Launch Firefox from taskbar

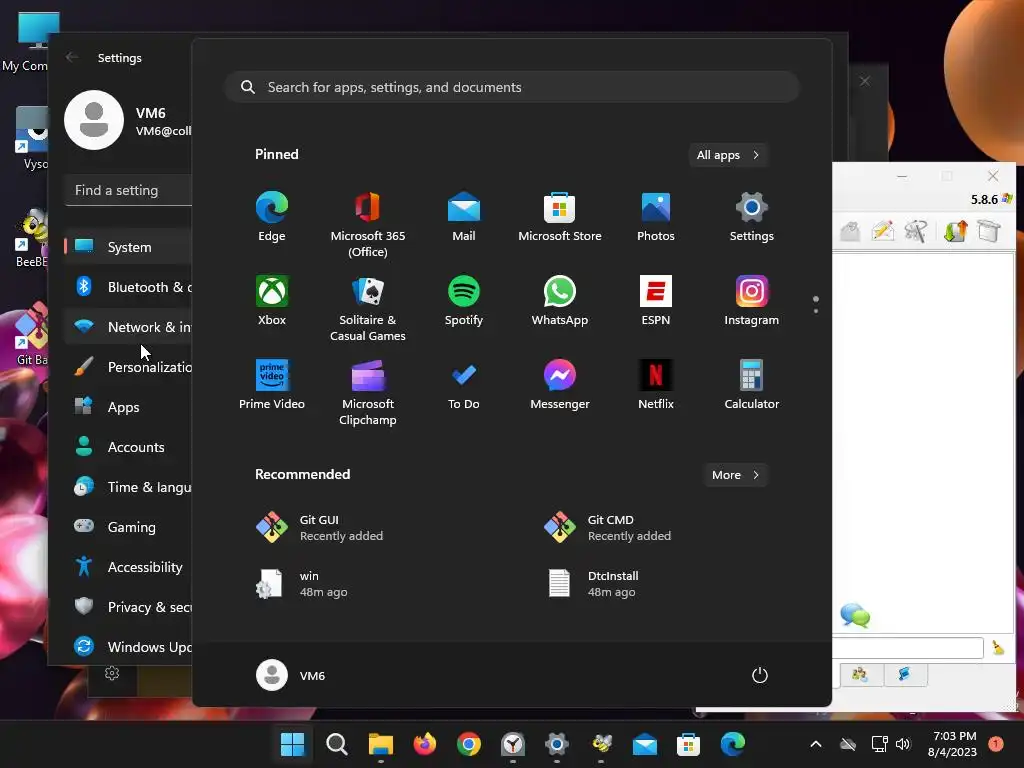pyautogui.click(x=424, y=744)
